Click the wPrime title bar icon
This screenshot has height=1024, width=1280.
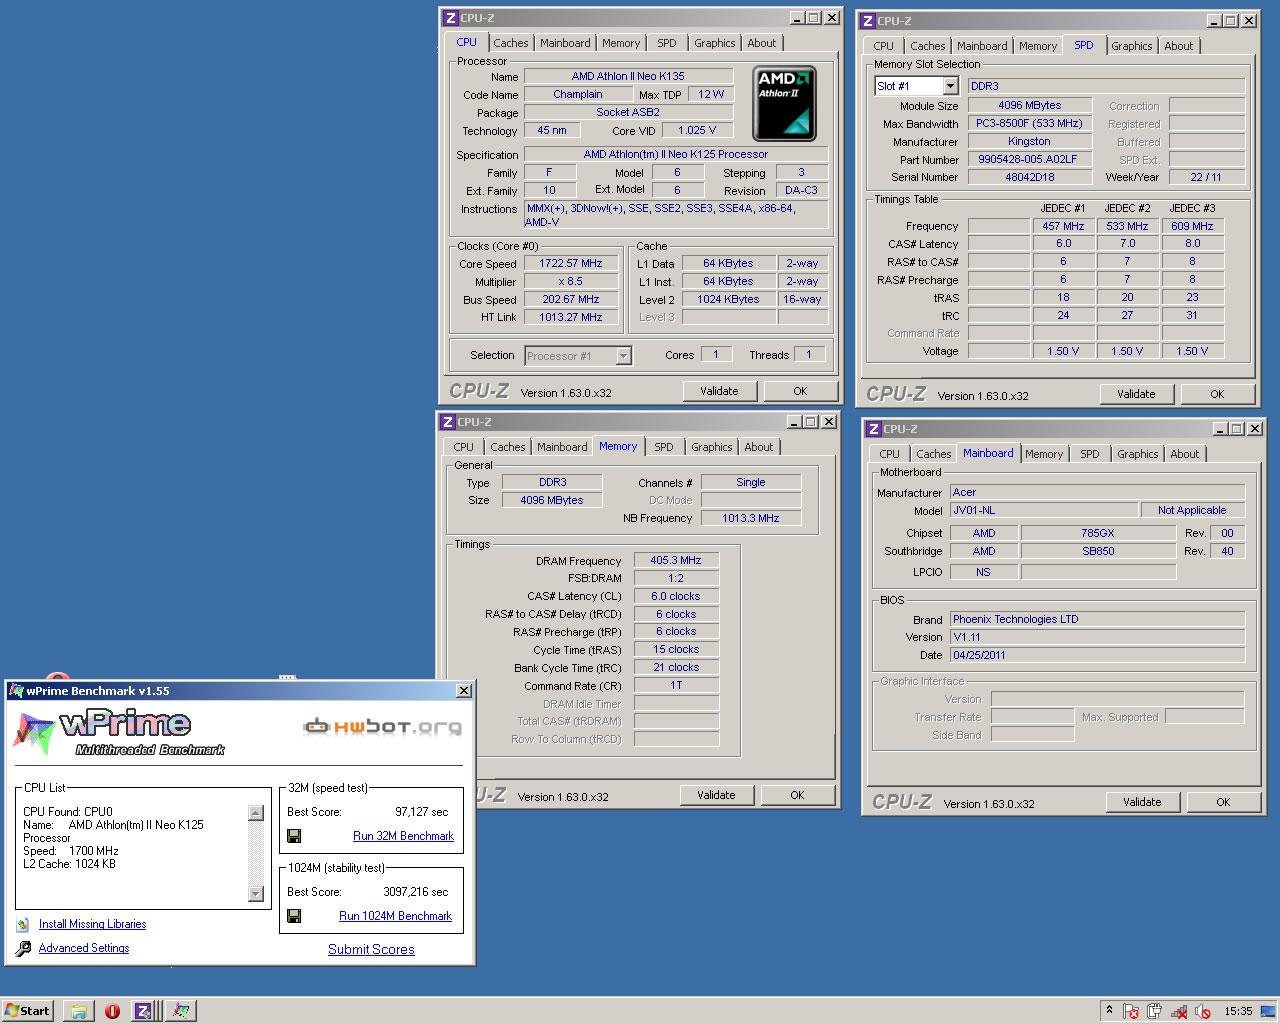click(x=16, y=691)
